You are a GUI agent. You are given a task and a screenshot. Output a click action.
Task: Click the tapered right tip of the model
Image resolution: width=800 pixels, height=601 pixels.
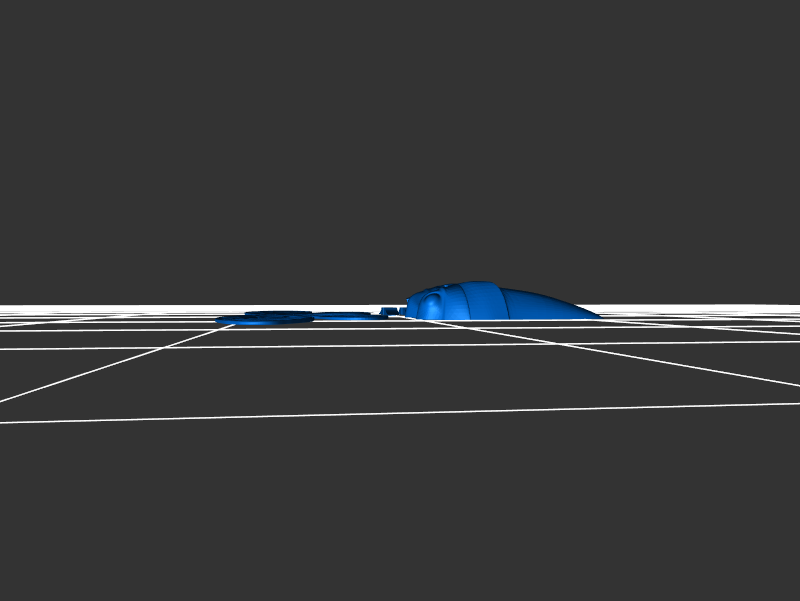pos(590,313)
